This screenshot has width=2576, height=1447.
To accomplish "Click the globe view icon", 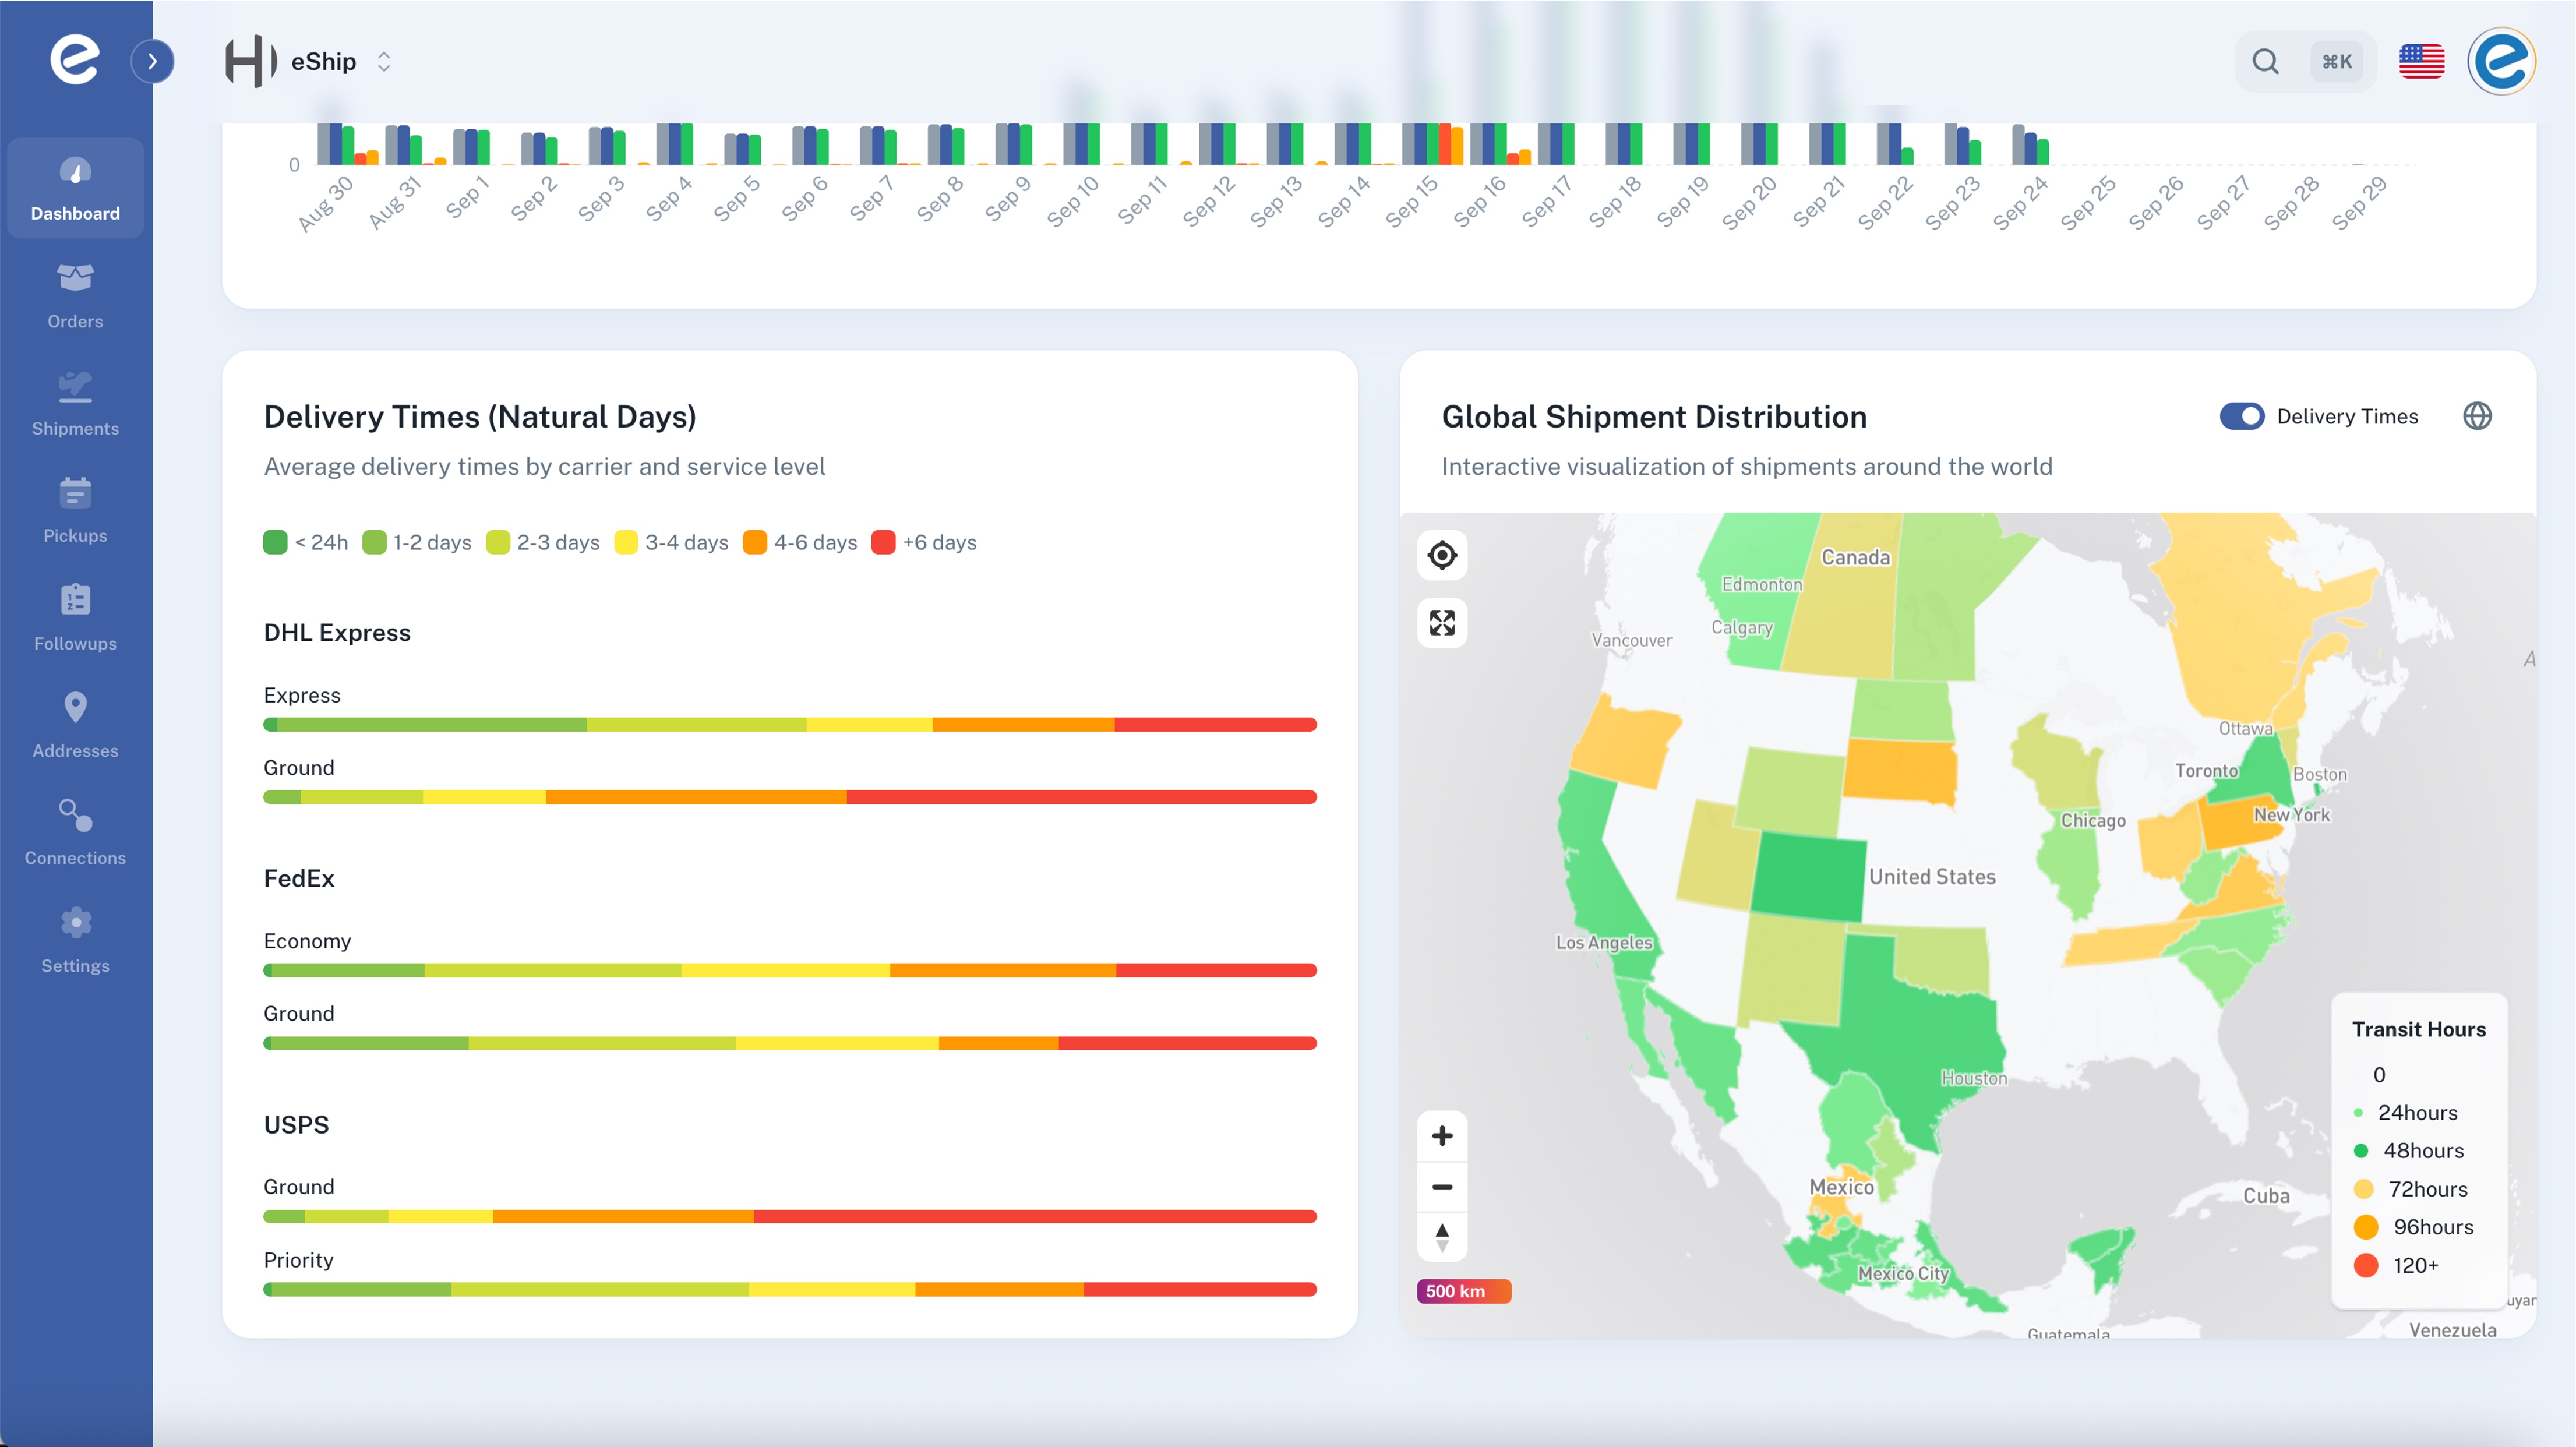I will 2476,416.
